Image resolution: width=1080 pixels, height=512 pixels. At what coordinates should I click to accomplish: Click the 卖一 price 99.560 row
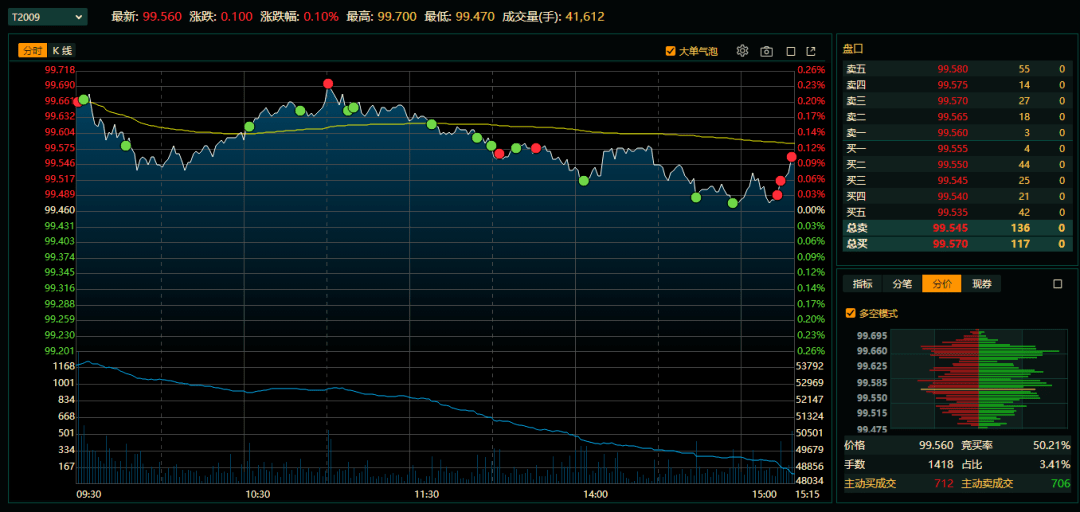(x=952, y=133)
